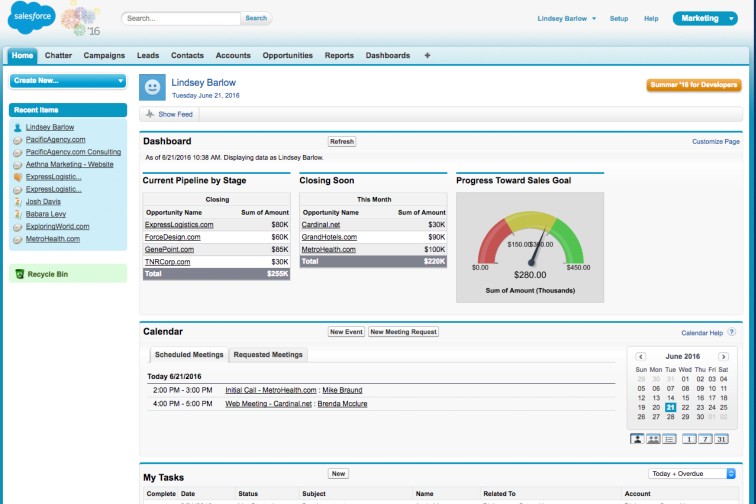The width and height of the screenshot is (756, 504).
Task: Click the smiley profile avatar icon
Action: click(152, 87)
